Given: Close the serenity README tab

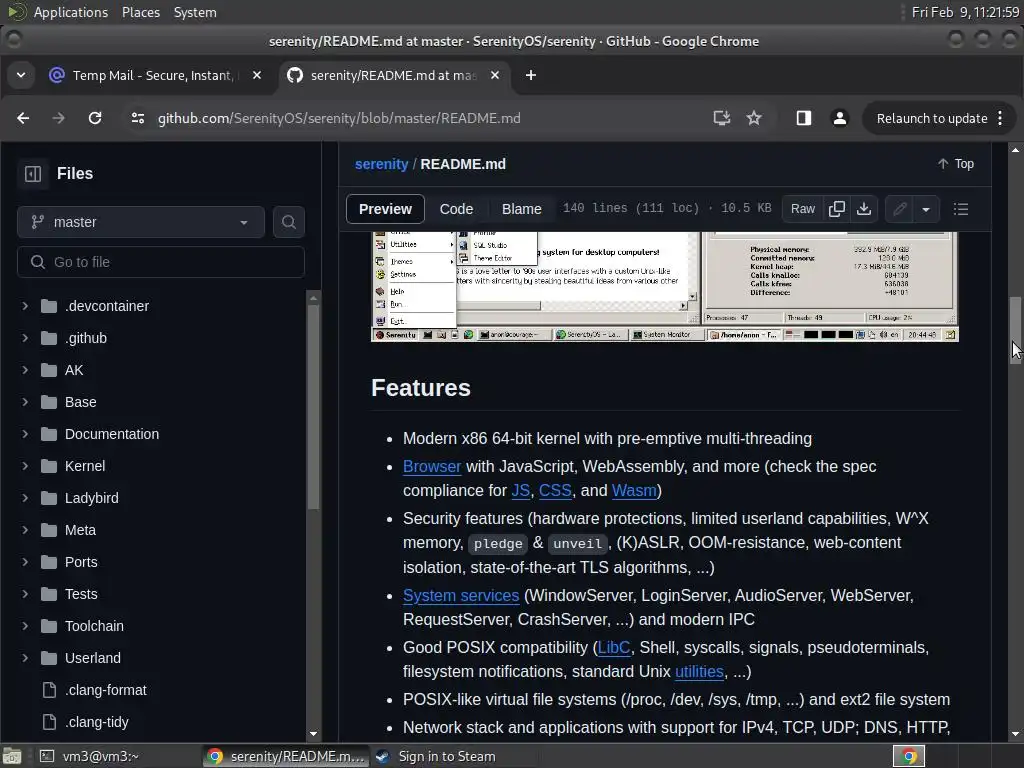Looking at the screenshot, I should [495, 75].
